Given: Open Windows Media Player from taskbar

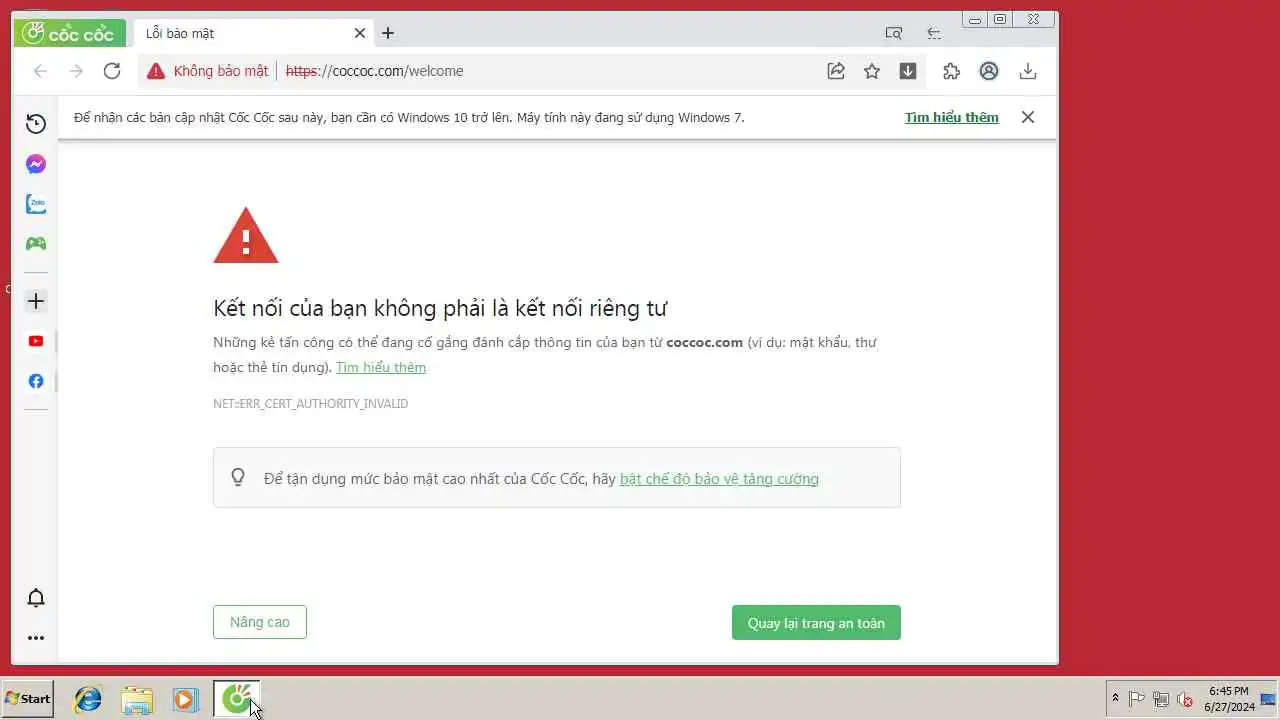Looking at the screenshot, I should (x=185, y=699).
